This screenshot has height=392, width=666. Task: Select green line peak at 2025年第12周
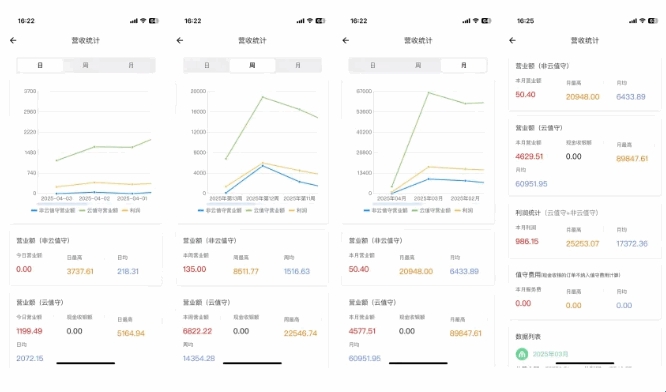click(263, 97)
